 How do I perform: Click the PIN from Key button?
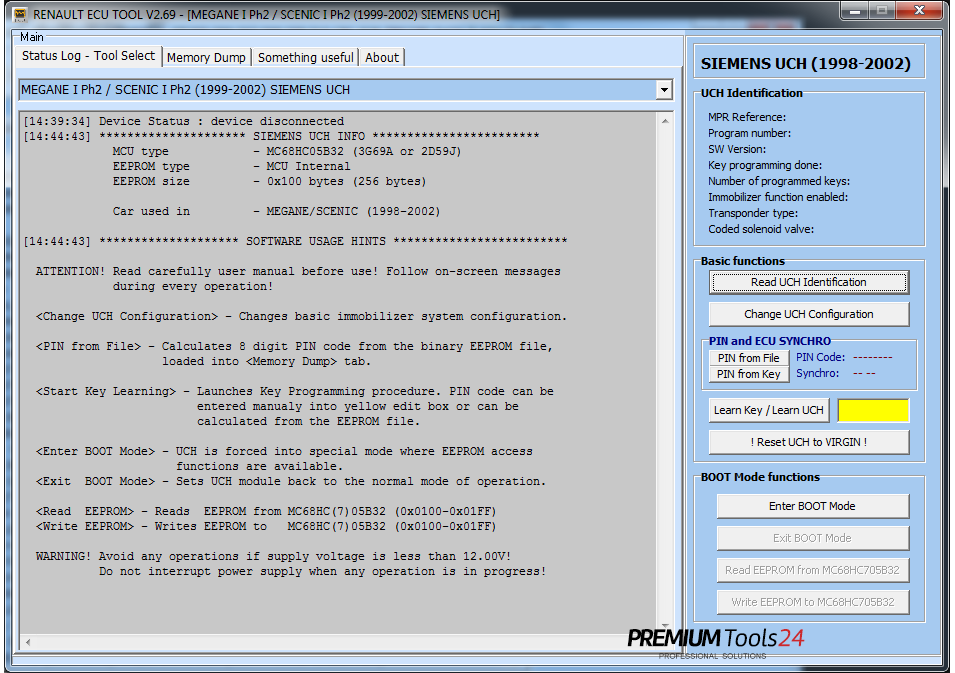(749, 374)
